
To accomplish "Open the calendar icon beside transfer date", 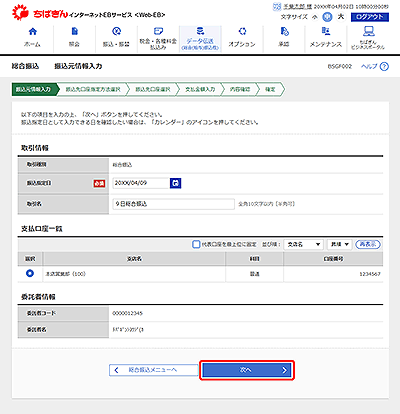I will [x=175, y=183].
